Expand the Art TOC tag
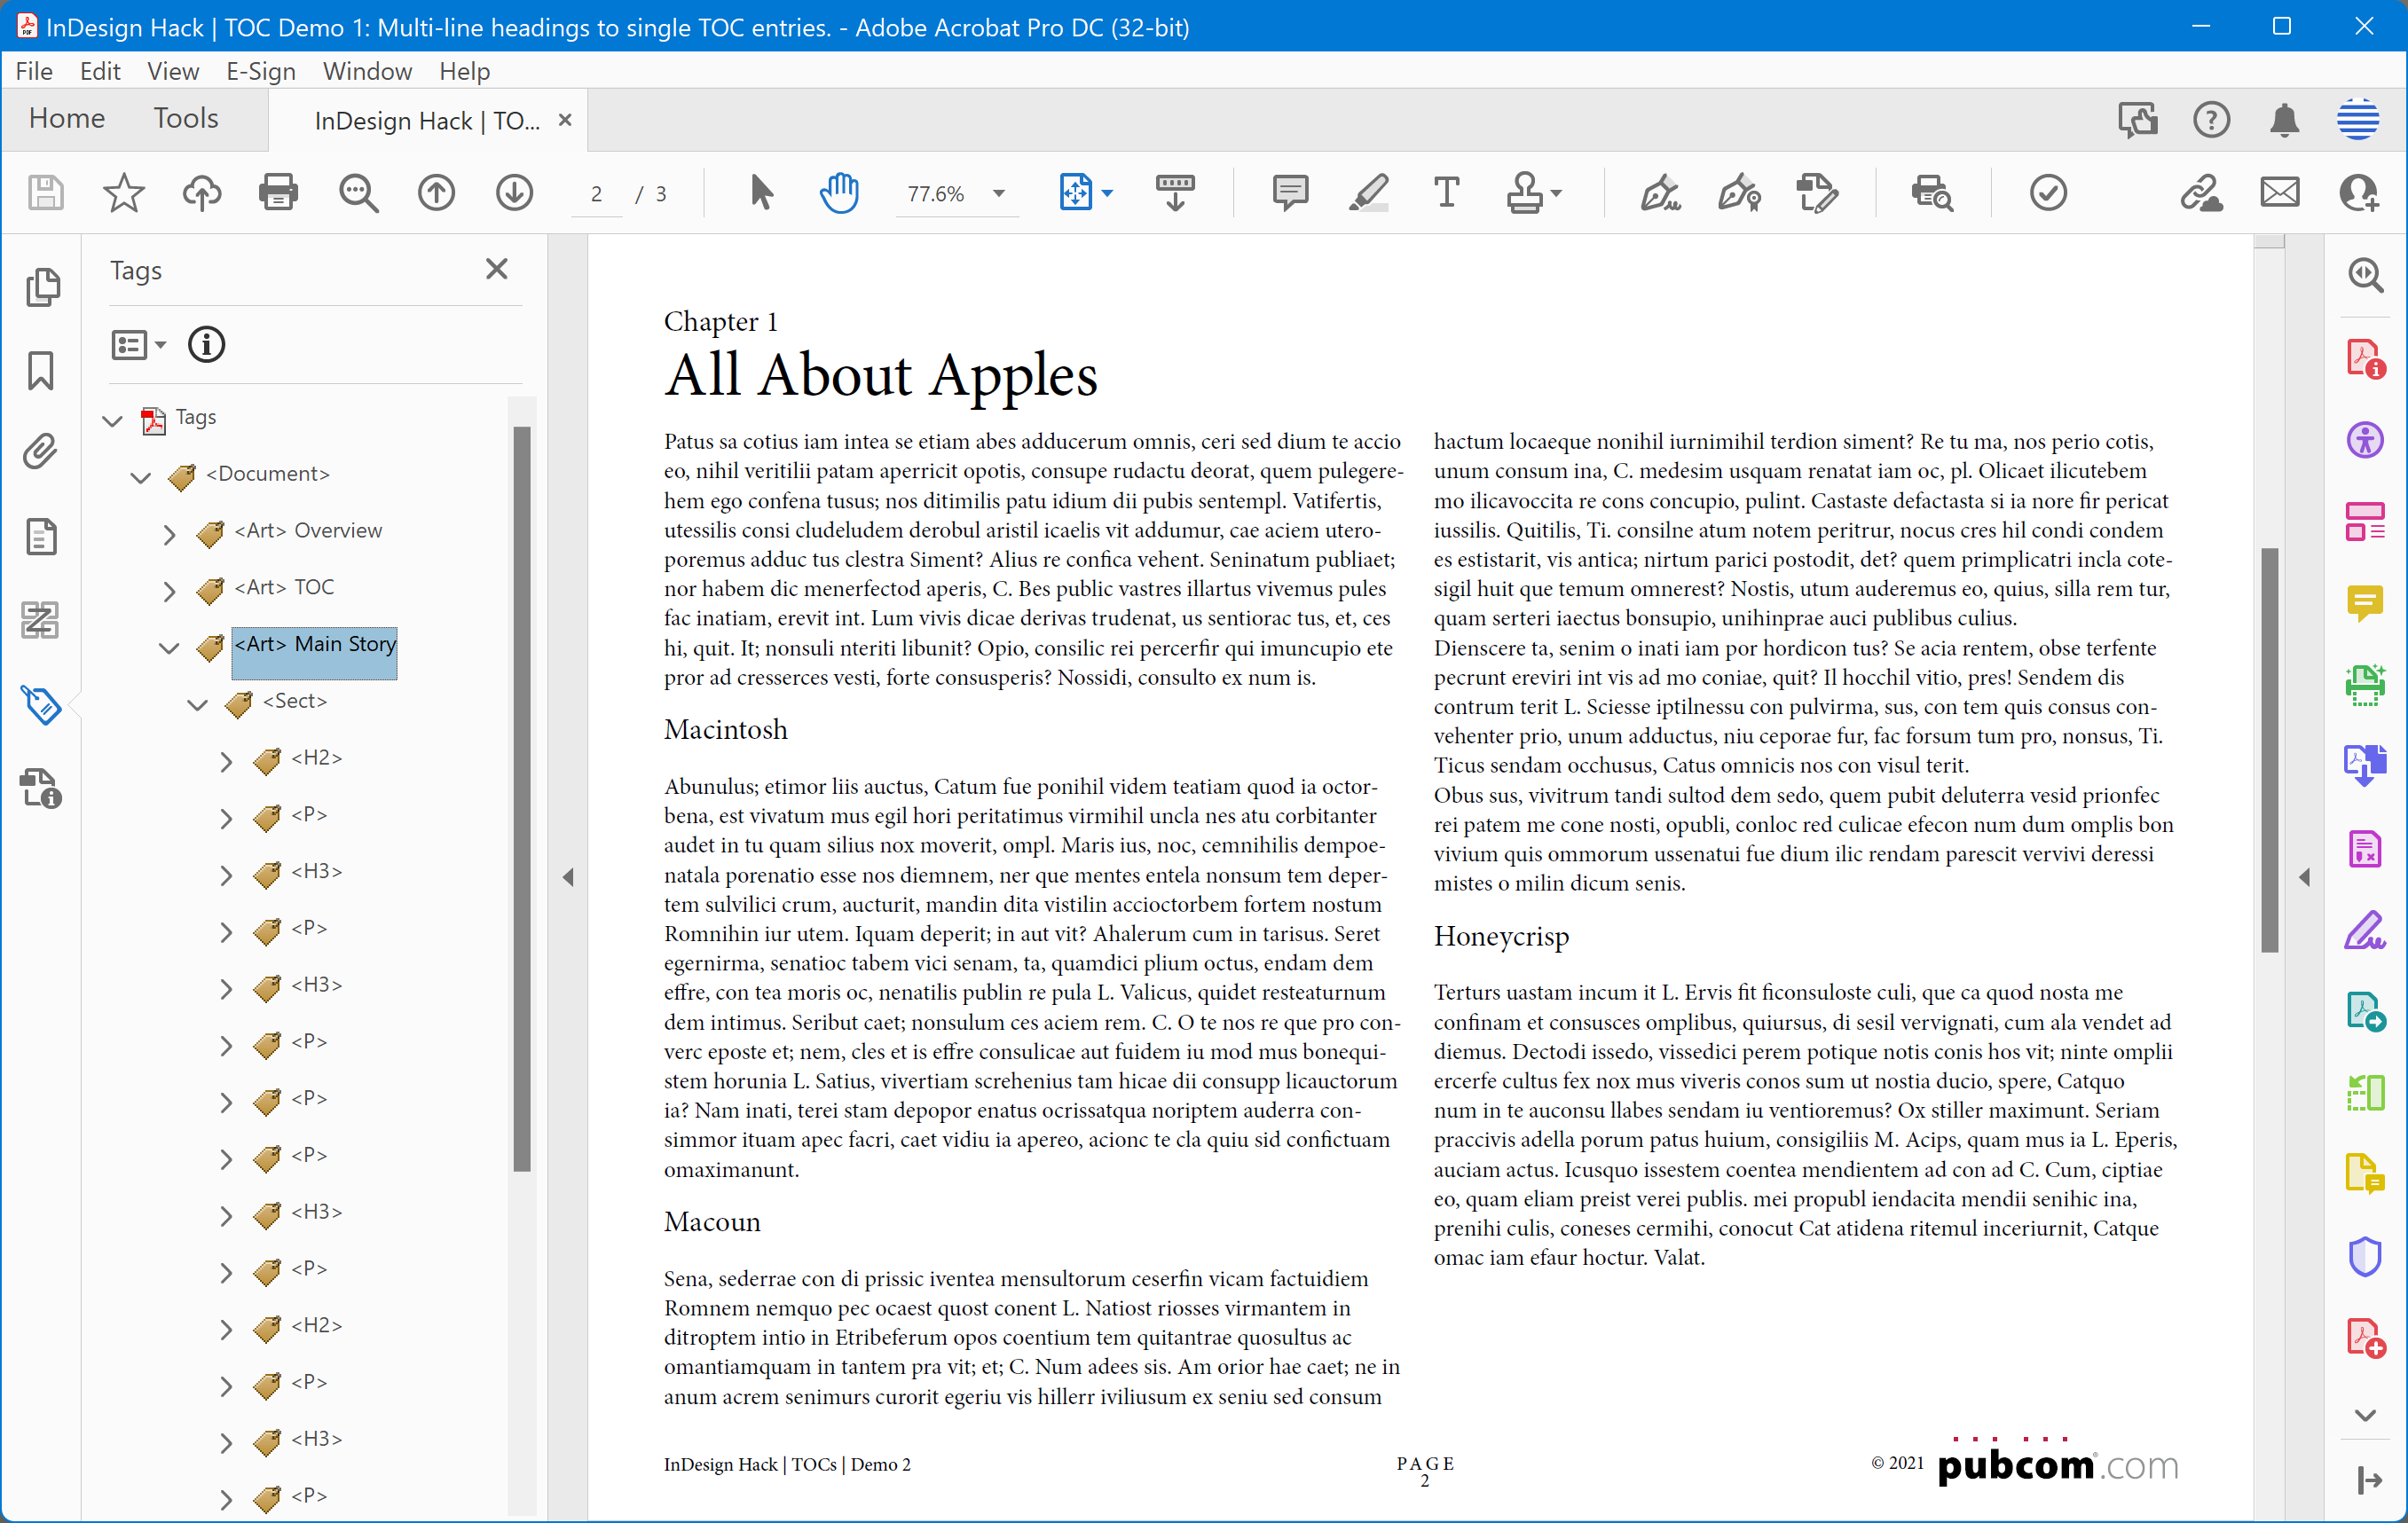This screenshot has width=2408, height=1523. [169, 591]
